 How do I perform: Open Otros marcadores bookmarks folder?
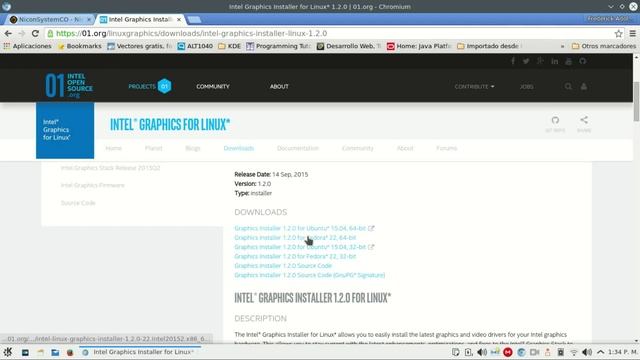pos(604,46)
